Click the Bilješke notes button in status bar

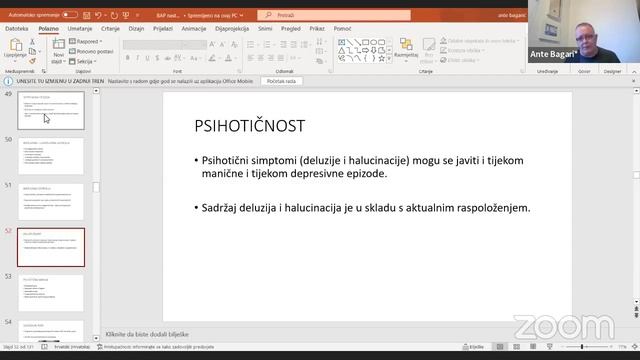point(473,347)
